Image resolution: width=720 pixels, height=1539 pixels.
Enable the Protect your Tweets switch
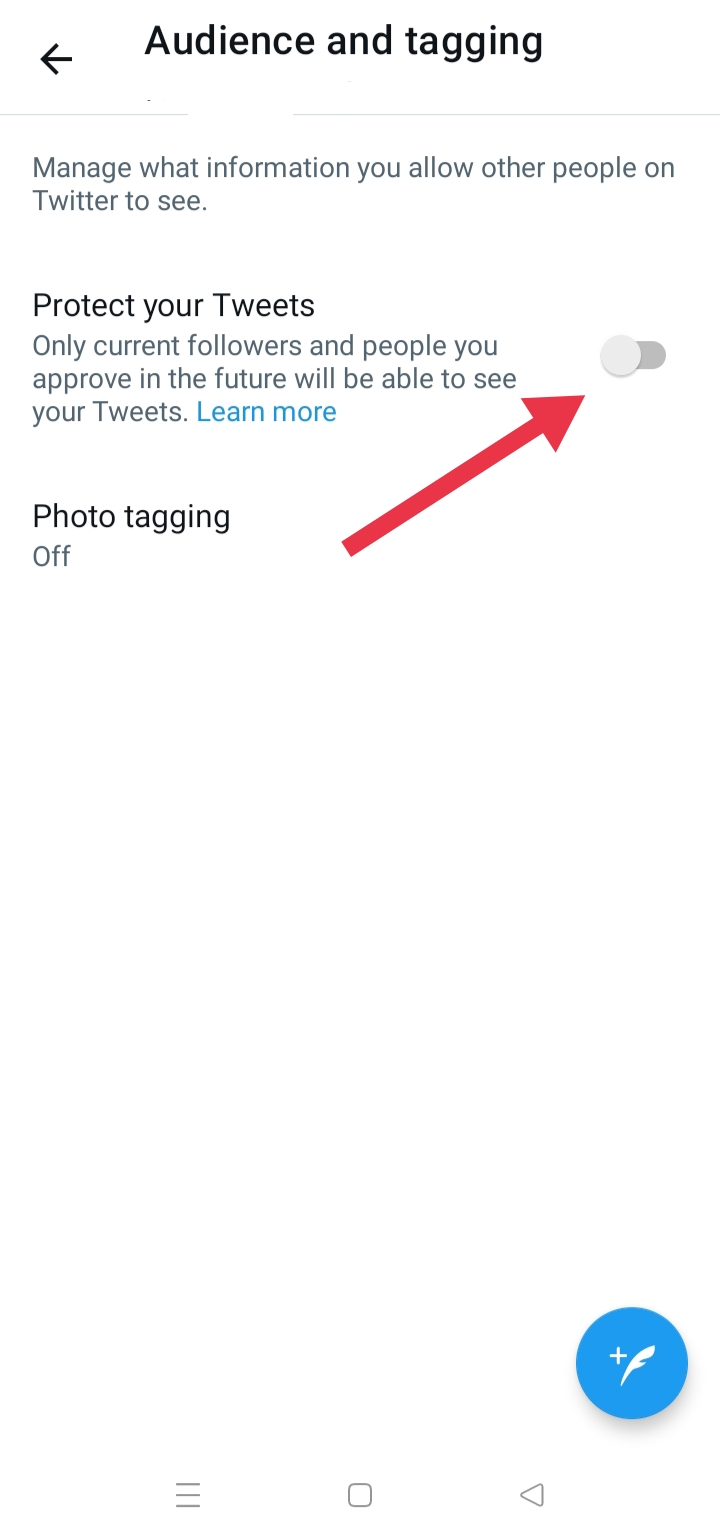[634, 356]
